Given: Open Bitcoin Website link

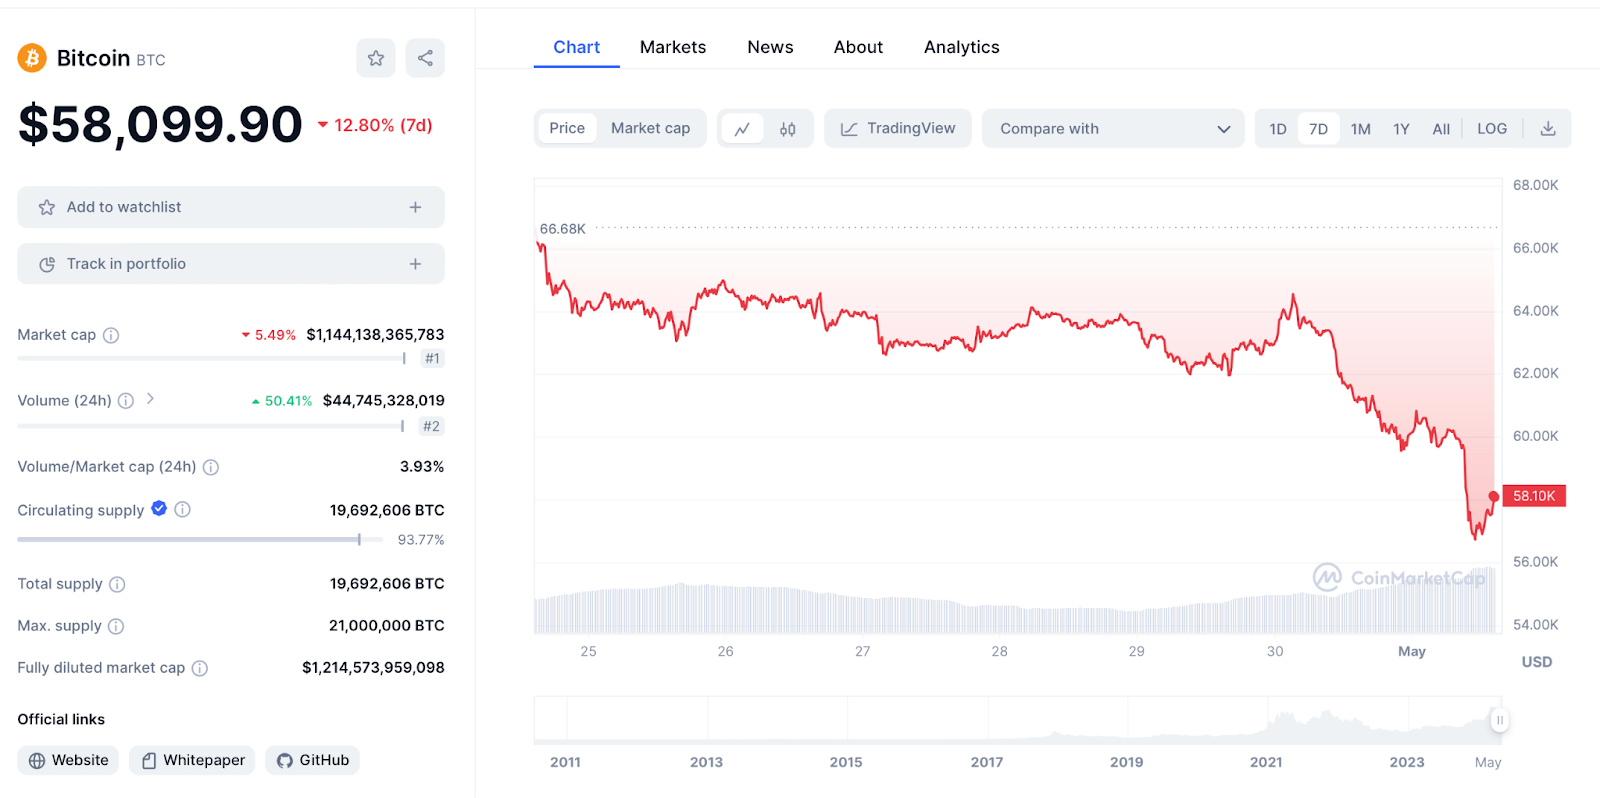Looking at the screenshot, I should 68,760.
